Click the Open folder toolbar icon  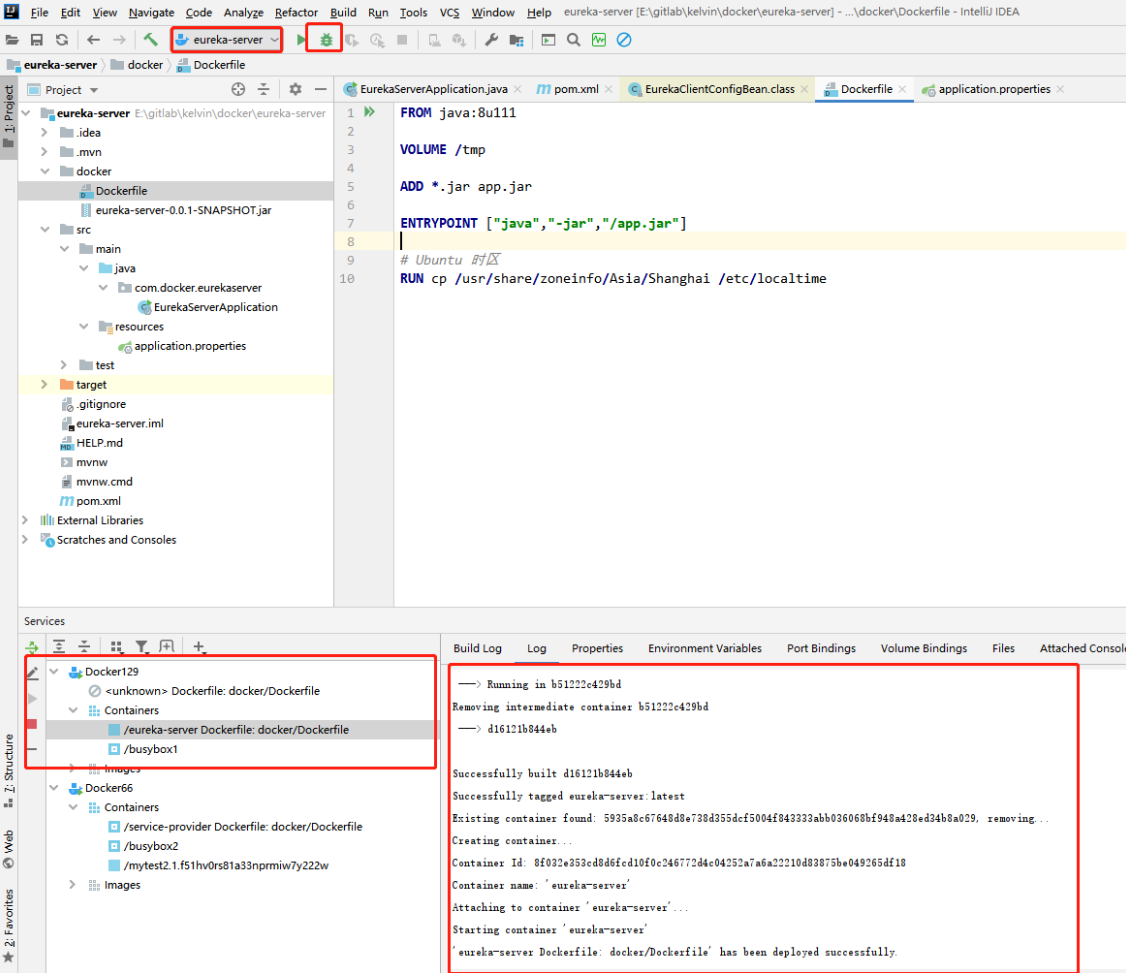pos(12,39)
